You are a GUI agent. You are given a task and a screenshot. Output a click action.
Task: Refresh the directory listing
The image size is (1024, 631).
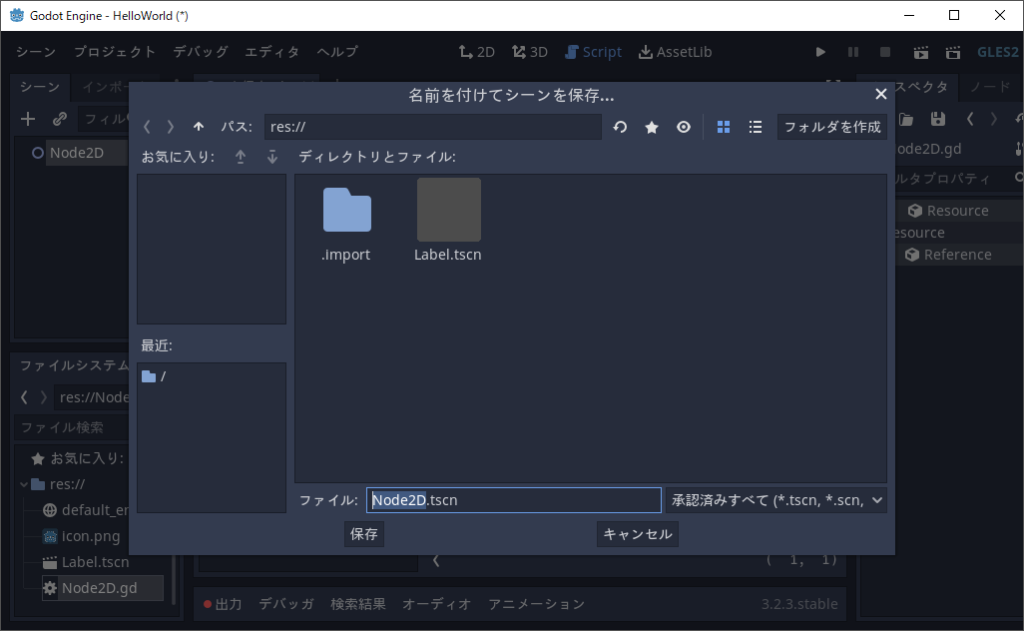pos(621,127)
